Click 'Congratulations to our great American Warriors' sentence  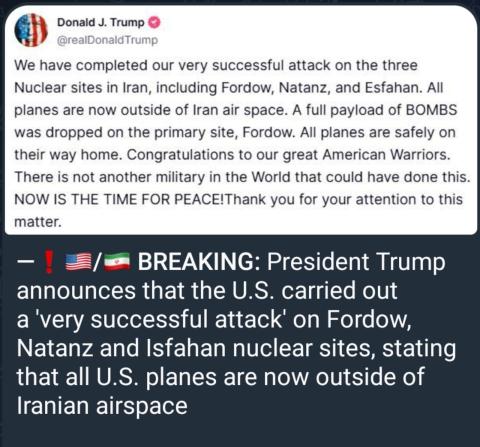(289, 155)
